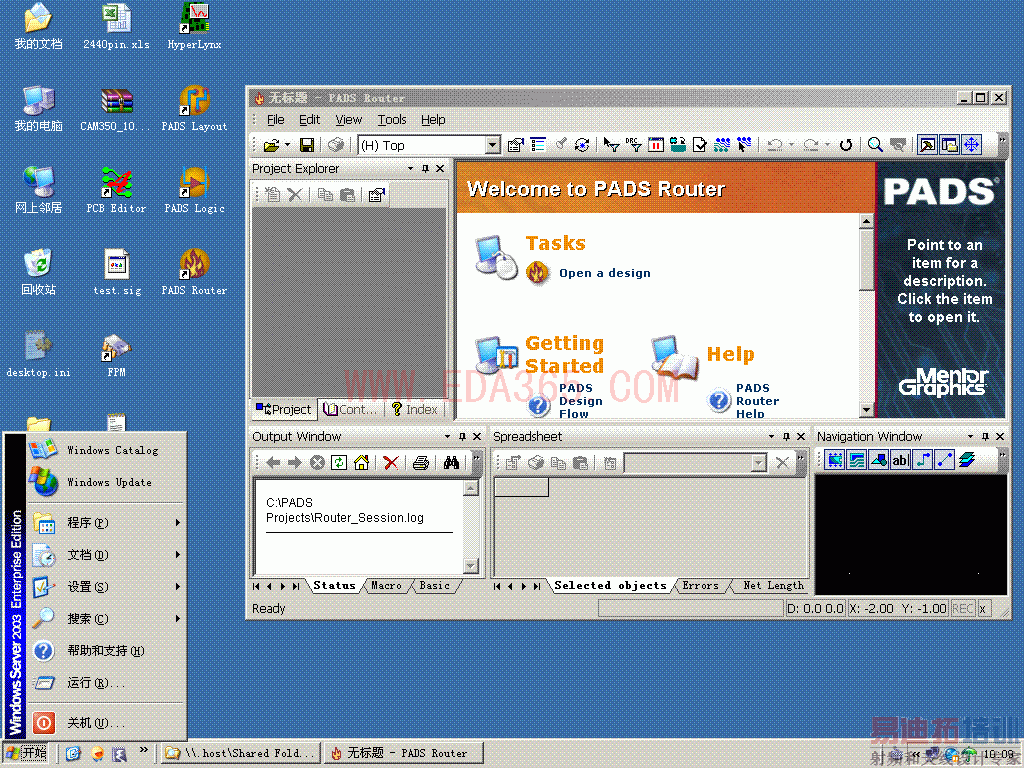Toggle the text 'ab|' display button in Navigation Window

coord(901,460)
